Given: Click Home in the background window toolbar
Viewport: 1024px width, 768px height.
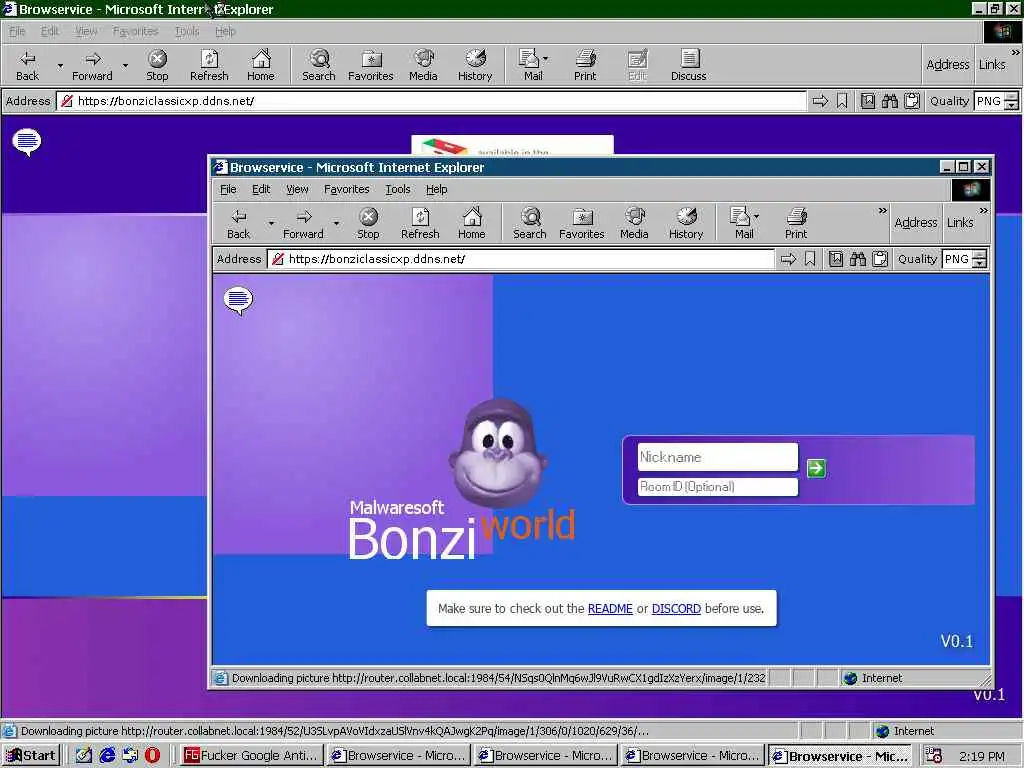Looking at the screenshot, I should (x=261, y=65).
